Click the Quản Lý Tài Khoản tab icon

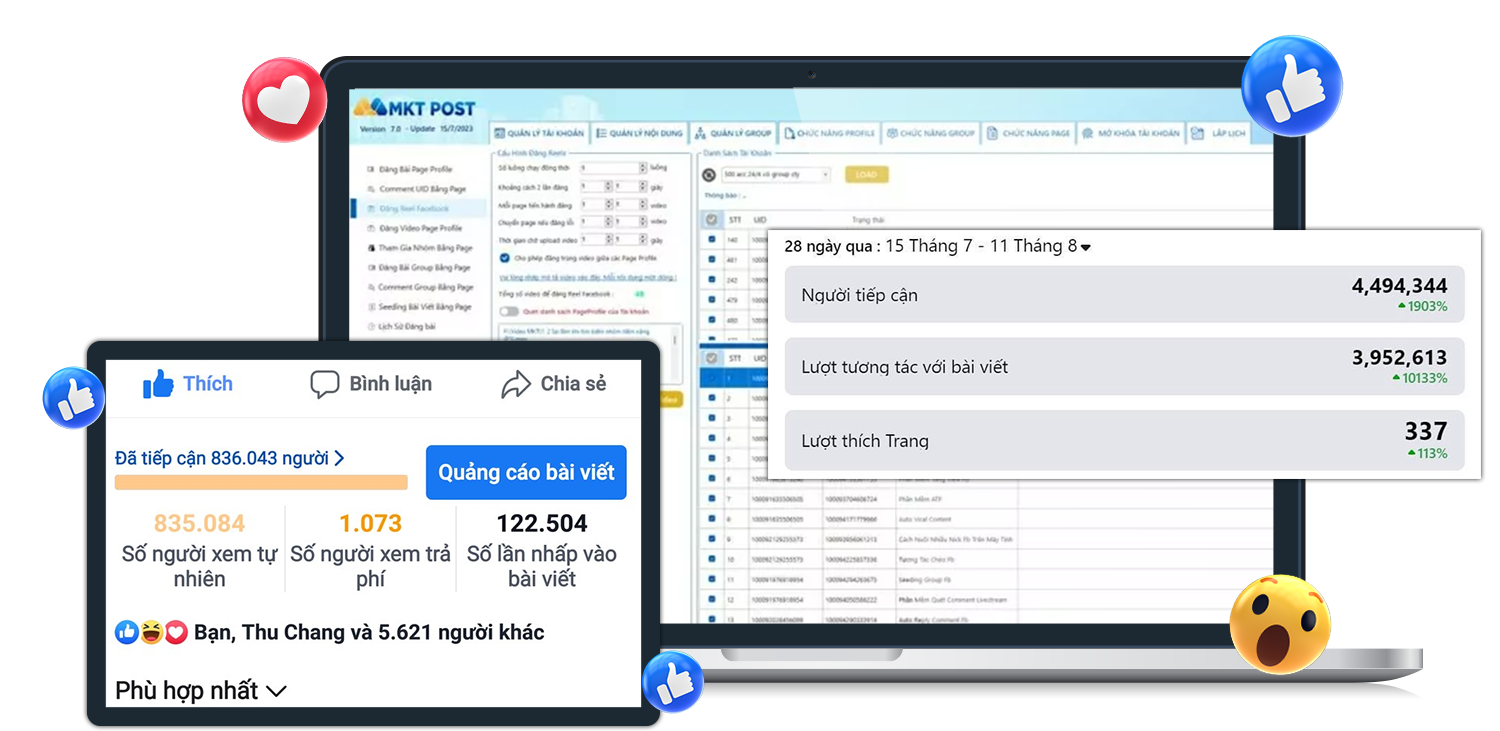coord(500,133)
